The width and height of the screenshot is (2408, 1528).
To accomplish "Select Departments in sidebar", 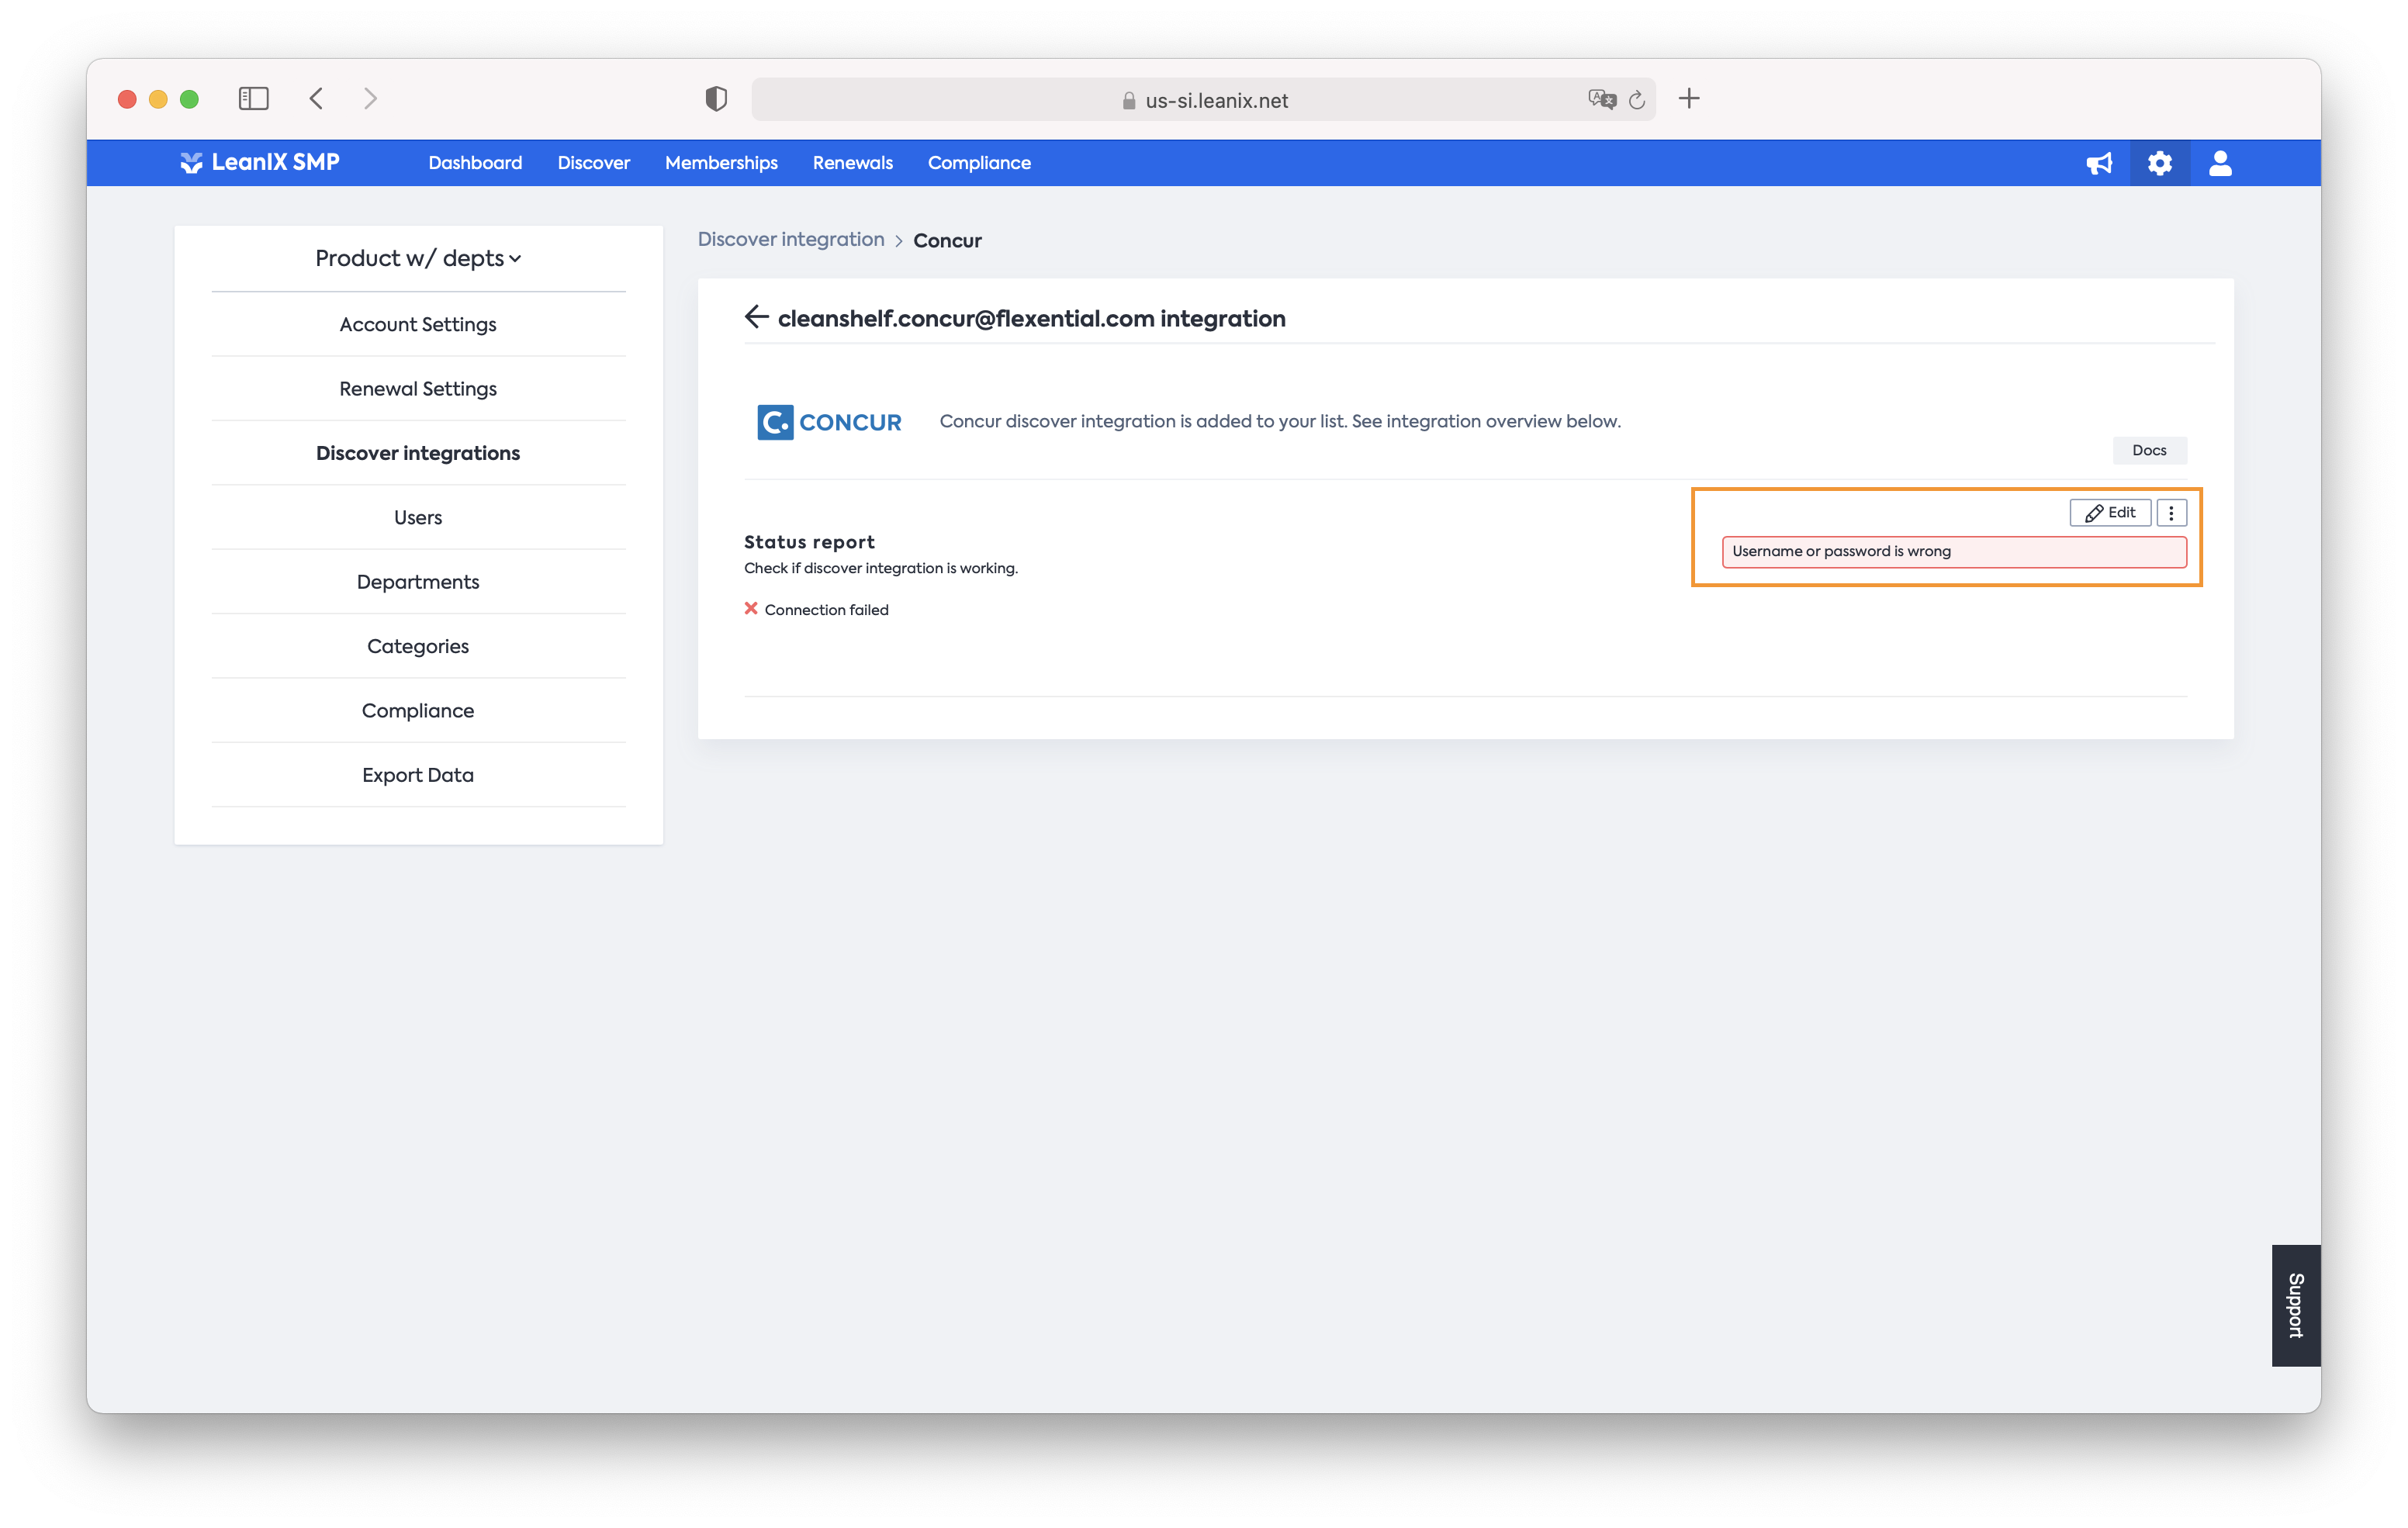I will pos(418,581).
